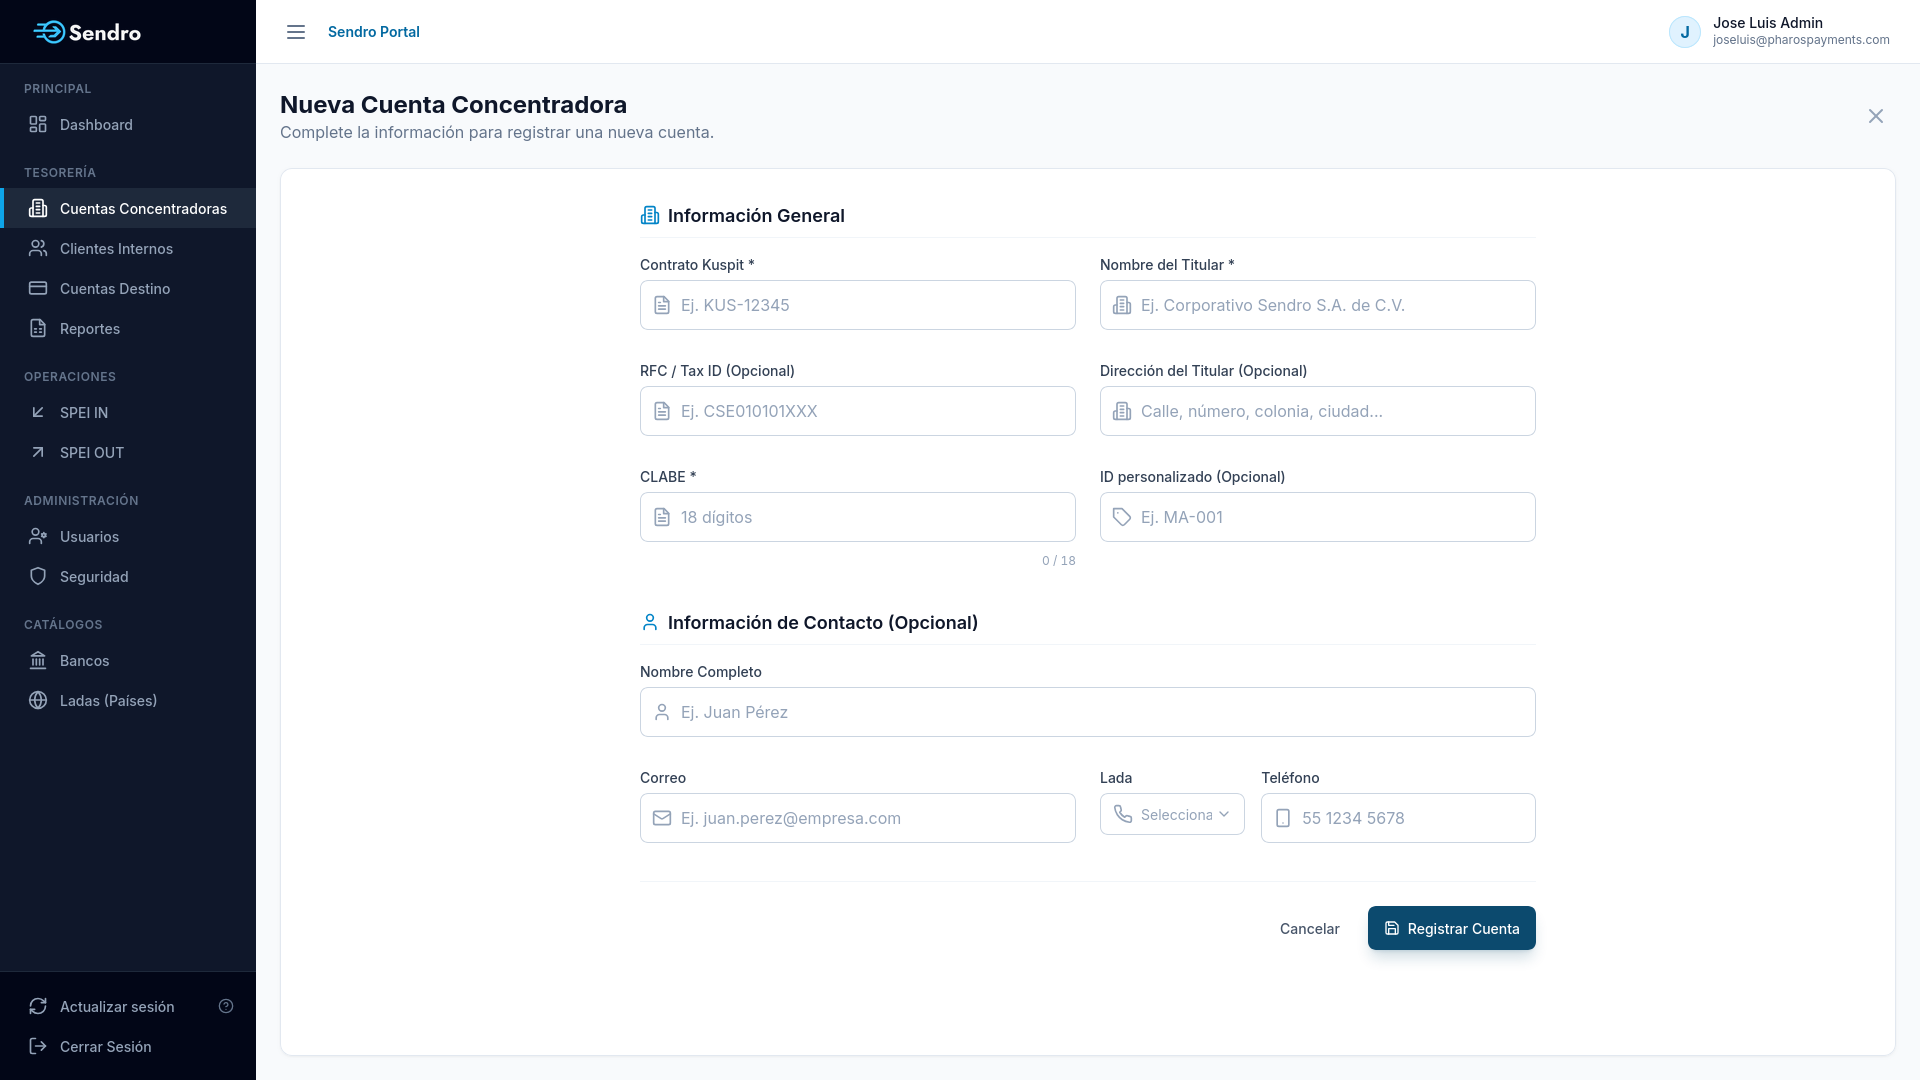
Task: Click the Cuentas Concentradoras building icon
Action: 38,208
